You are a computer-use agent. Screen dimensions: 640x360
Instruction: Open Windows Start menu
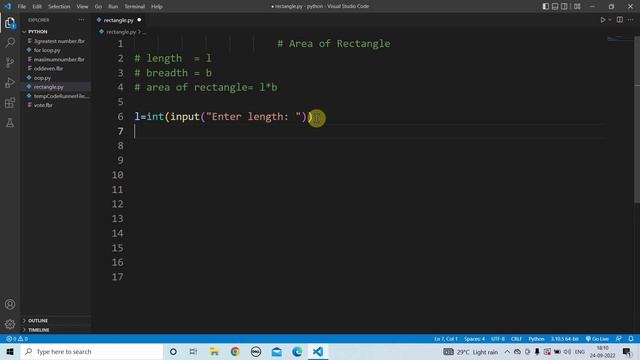10,351
